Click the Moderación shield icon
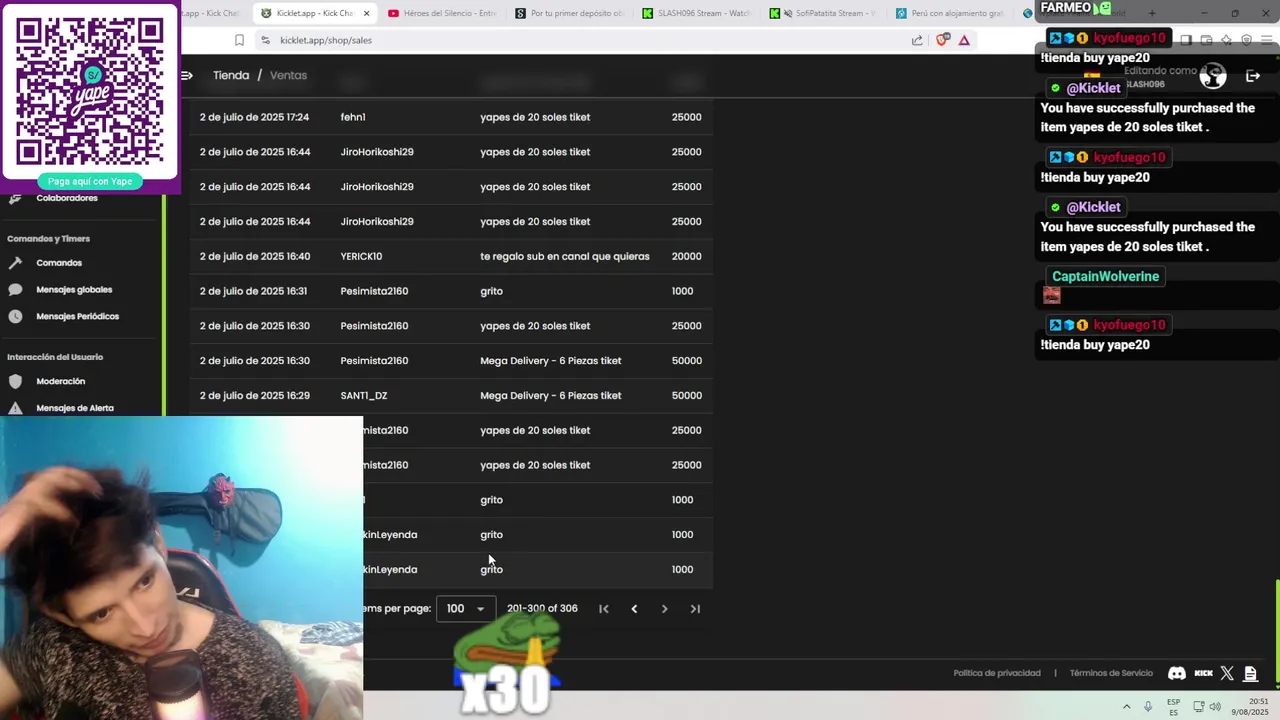Image resolution: width=1280 pixels, height=720 pixels. coord(15,381)
